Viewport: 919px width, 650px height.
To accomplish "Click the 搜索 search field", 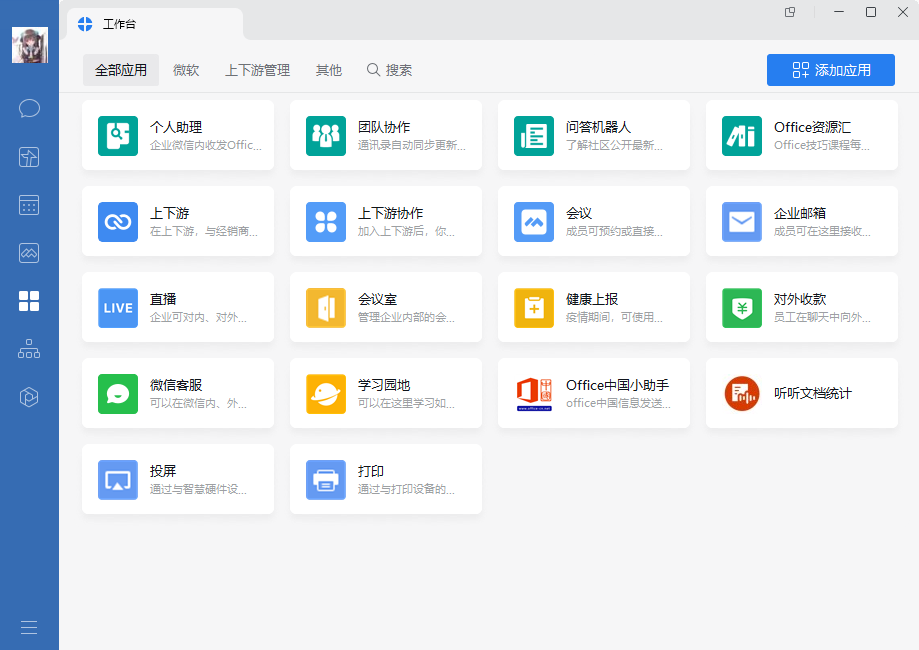I will coord(389,70).
